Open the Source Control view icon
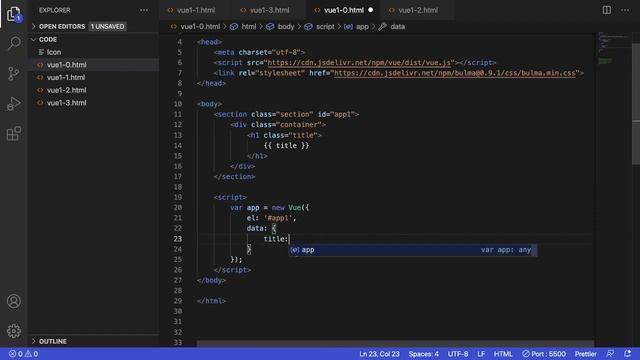640x360 pixels. (x=13, y=73)
